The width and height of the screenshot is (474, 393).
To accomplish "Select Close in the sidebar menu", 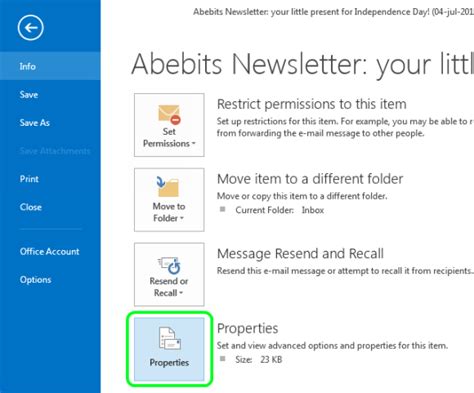I will [31, 207].
